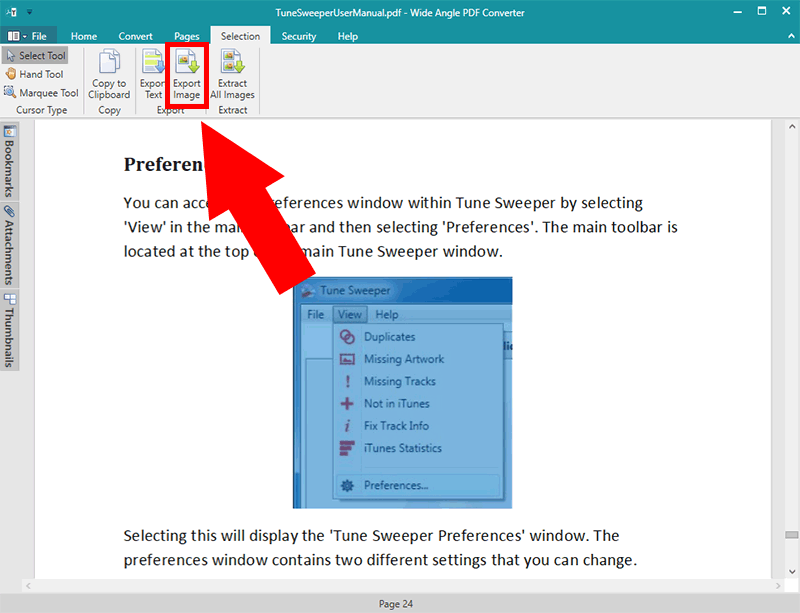Activate the Select Tool cursor
This screenshot has width=800, height=613.
tap(35, 55)
